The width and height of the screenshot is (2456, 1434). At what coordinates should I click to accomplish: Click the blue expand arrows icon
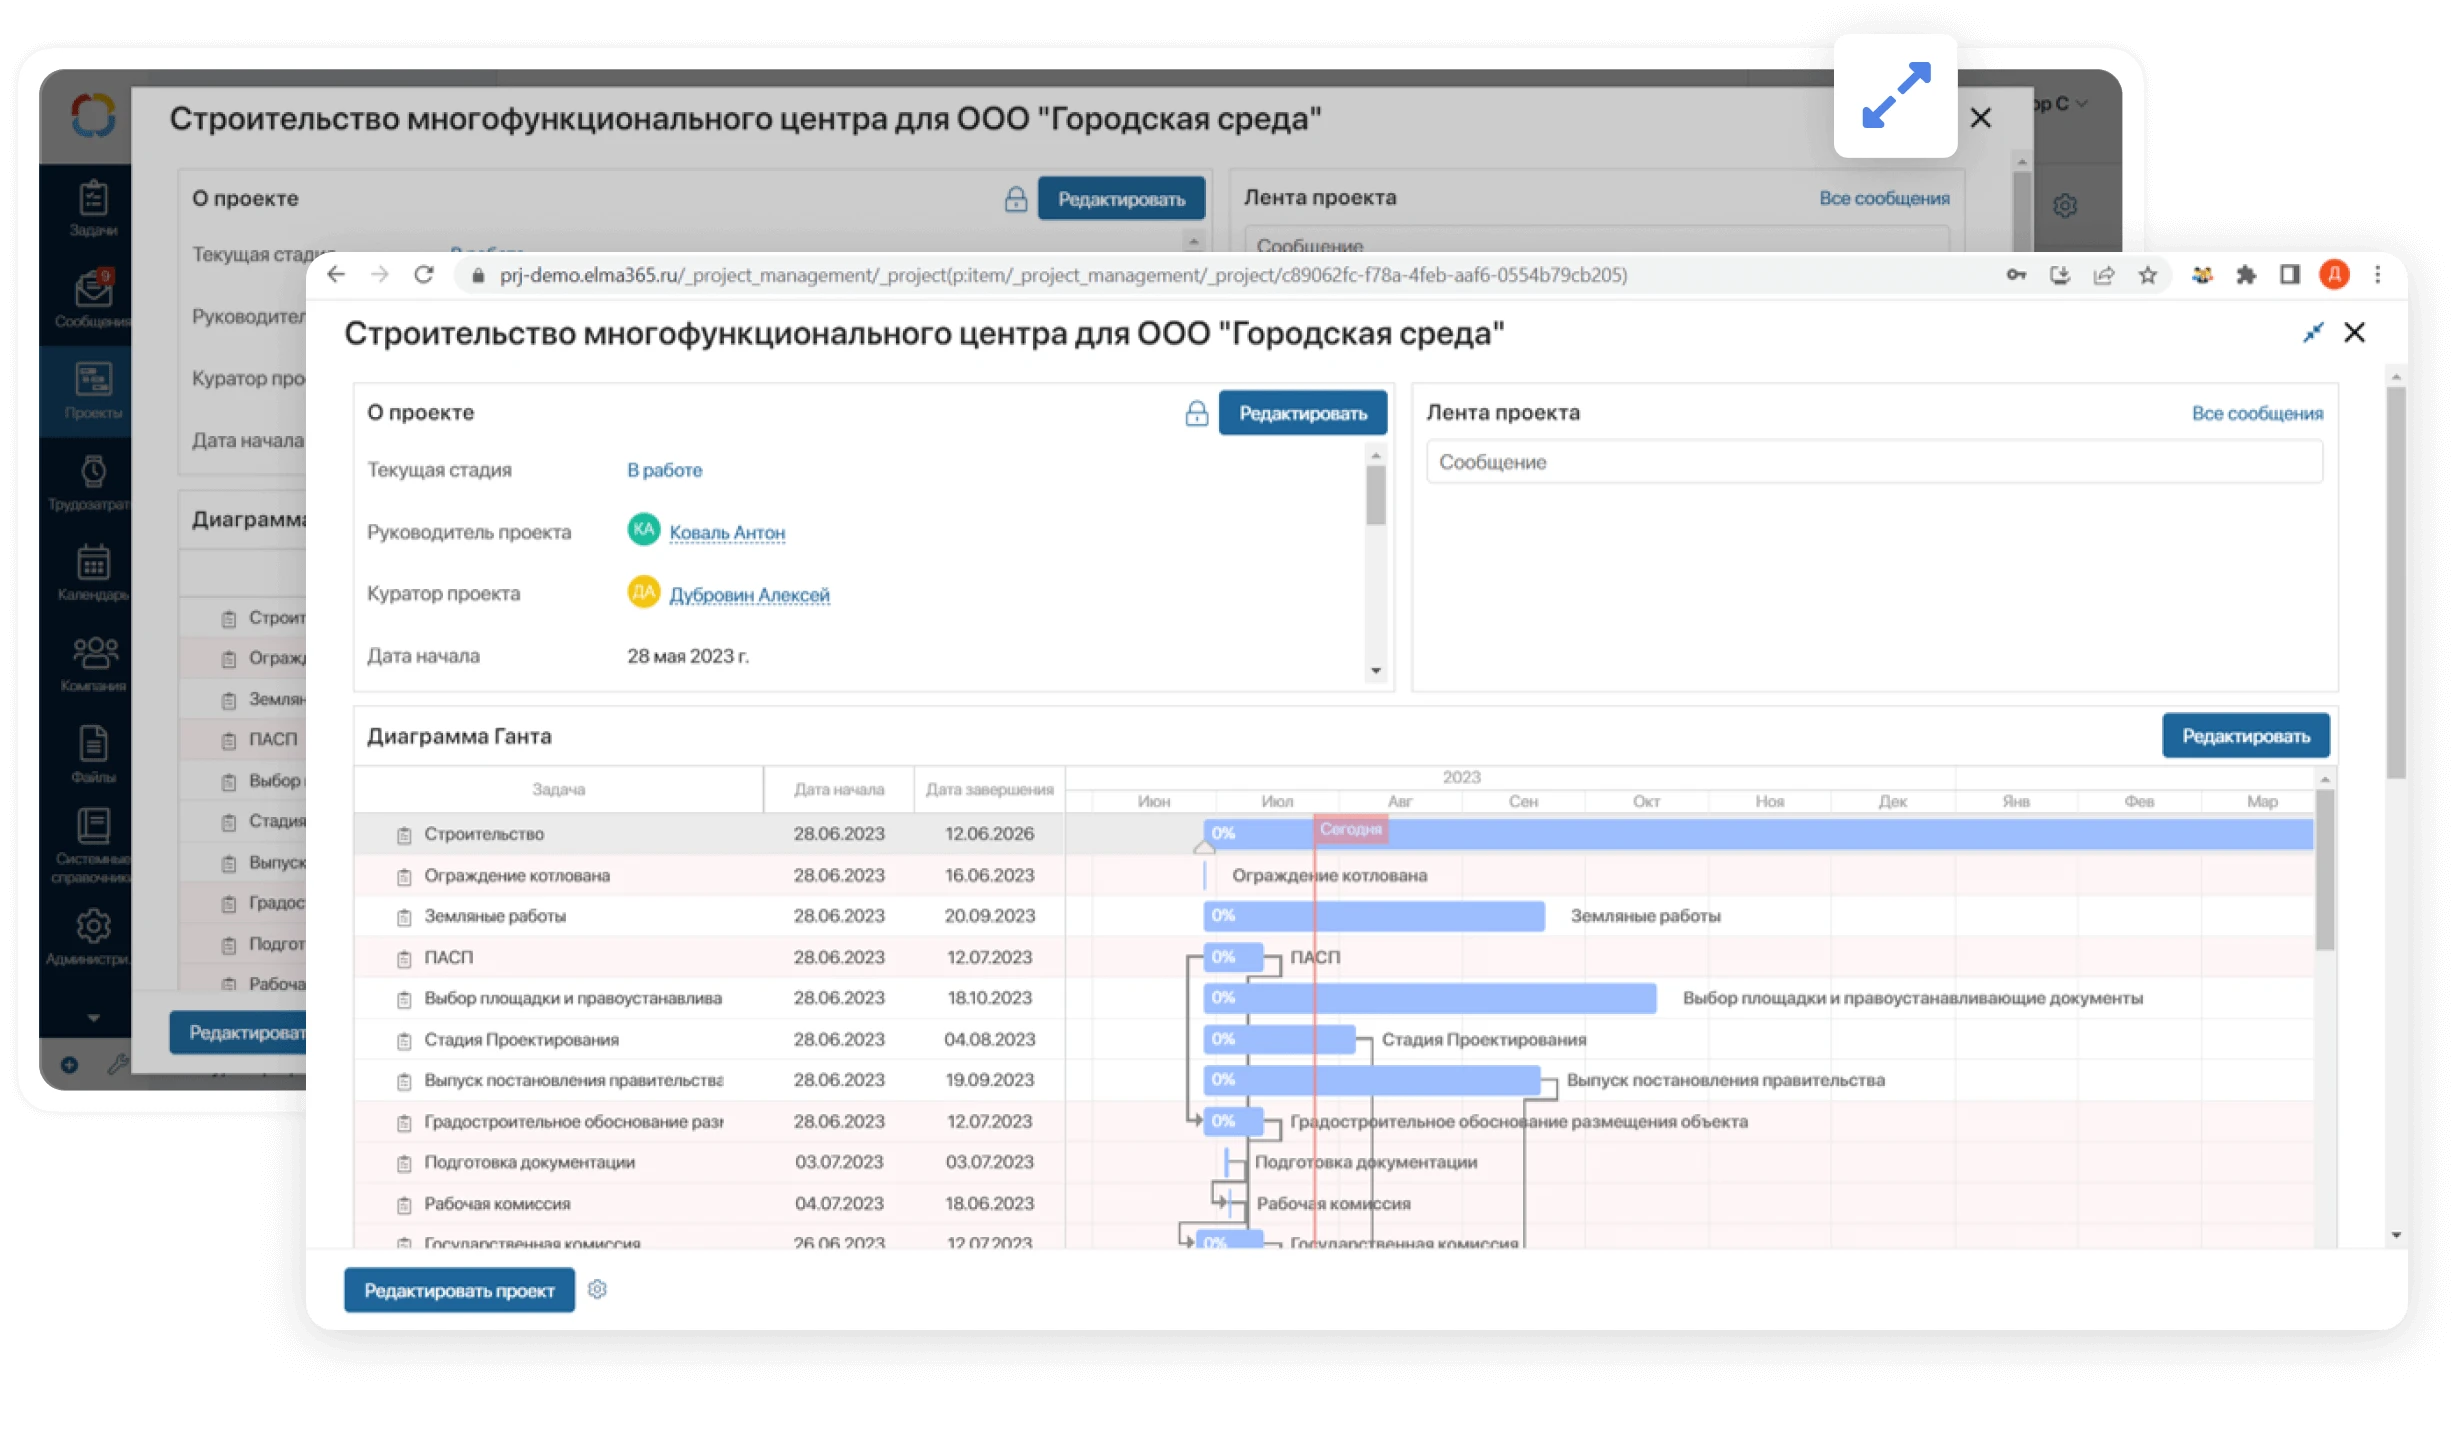(1895, 96)
